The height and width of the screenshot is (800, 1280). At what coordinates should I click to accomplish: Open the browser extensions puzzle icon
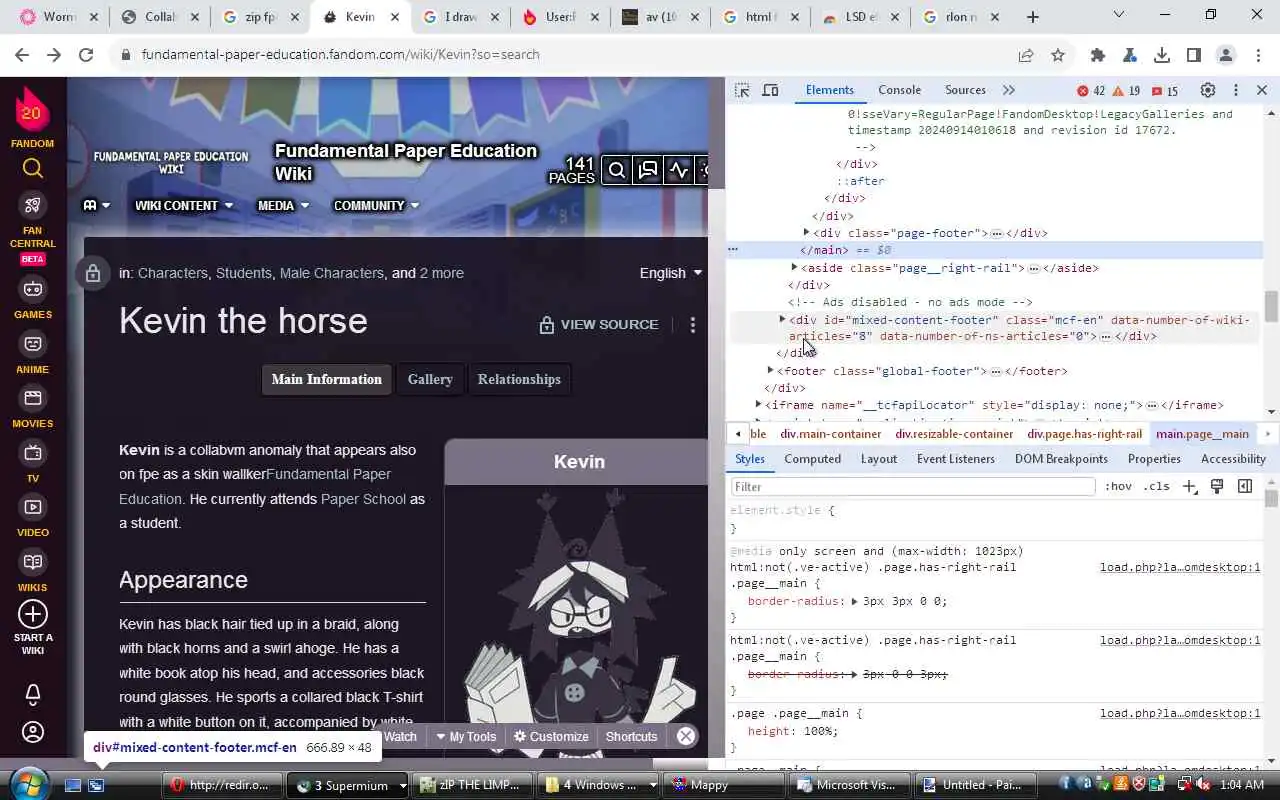(1098, 55)
